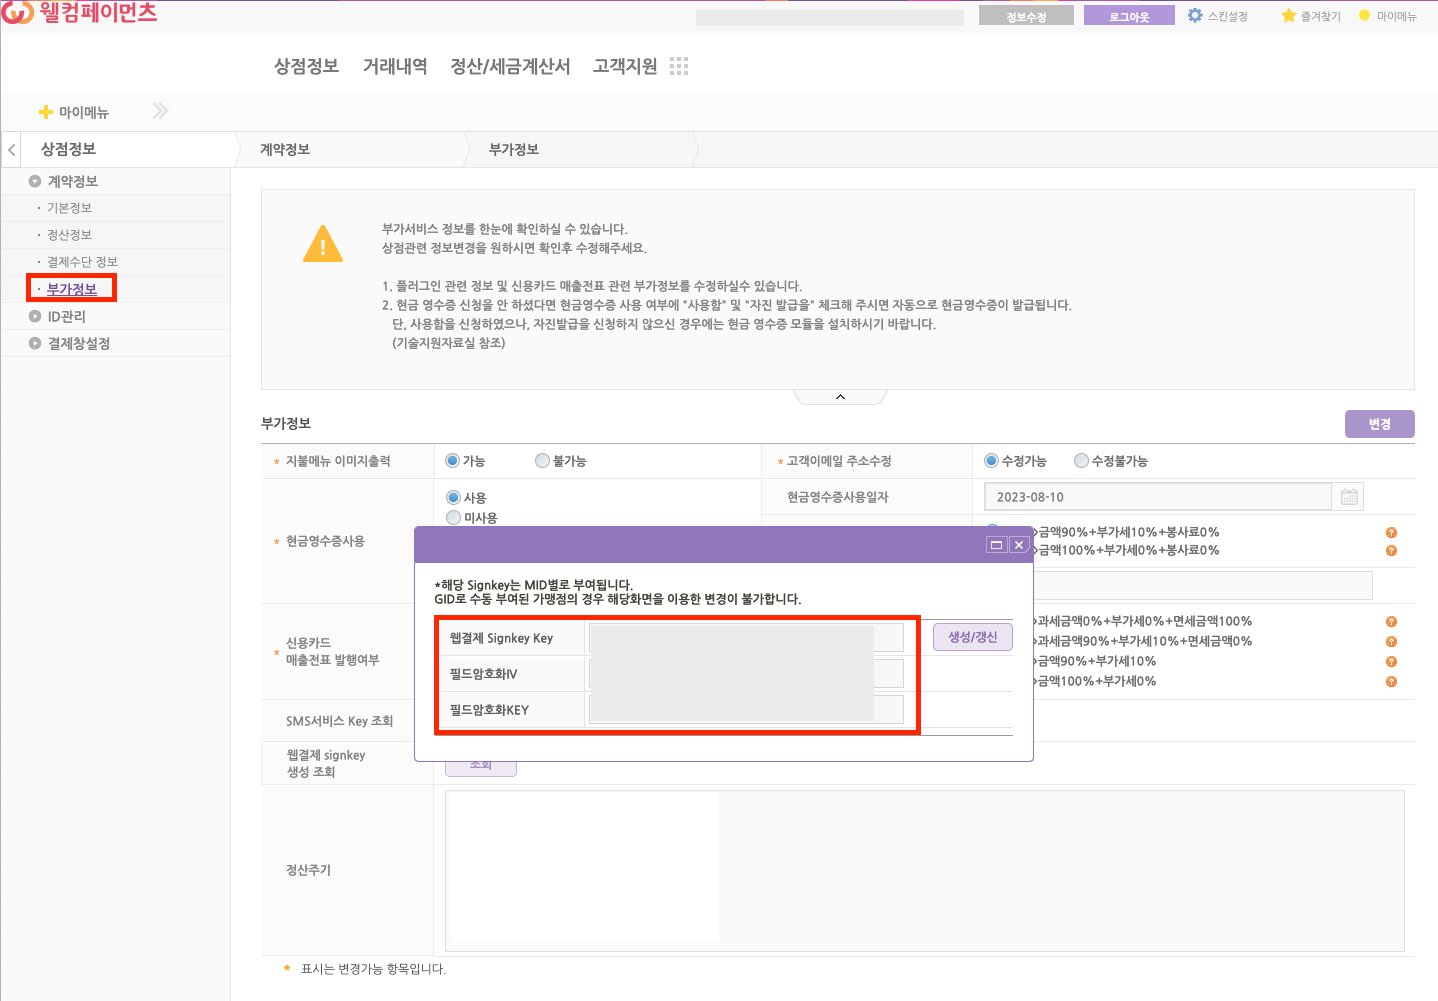Open 기본정보 in the sidebar
Screen dimensions: 1438x1001
69,208
